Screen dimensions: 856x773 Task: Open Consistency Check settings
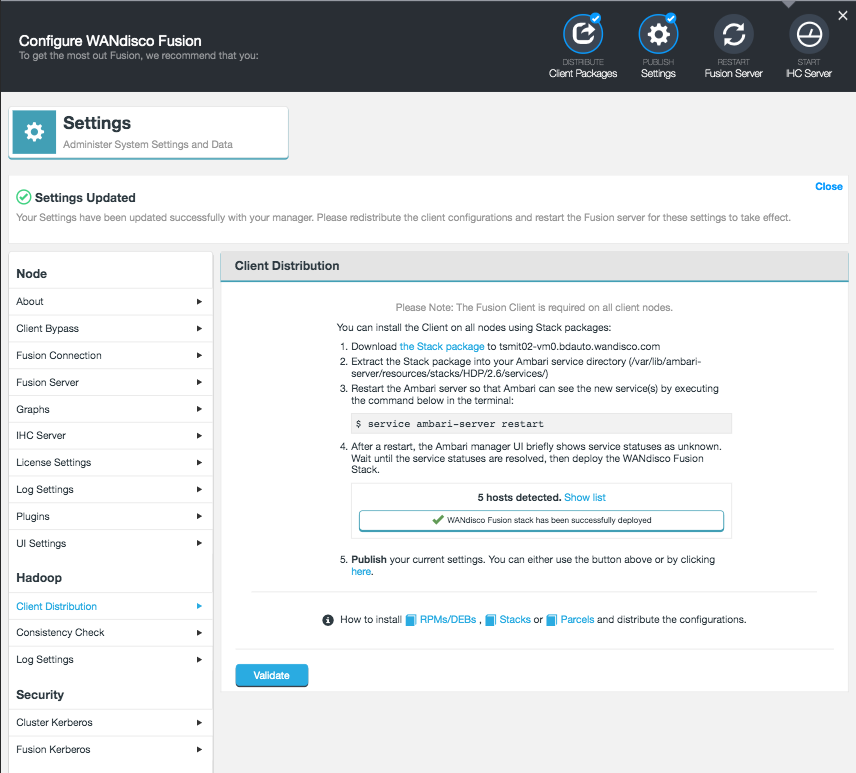pyautogui.click(x=110, y=633)
